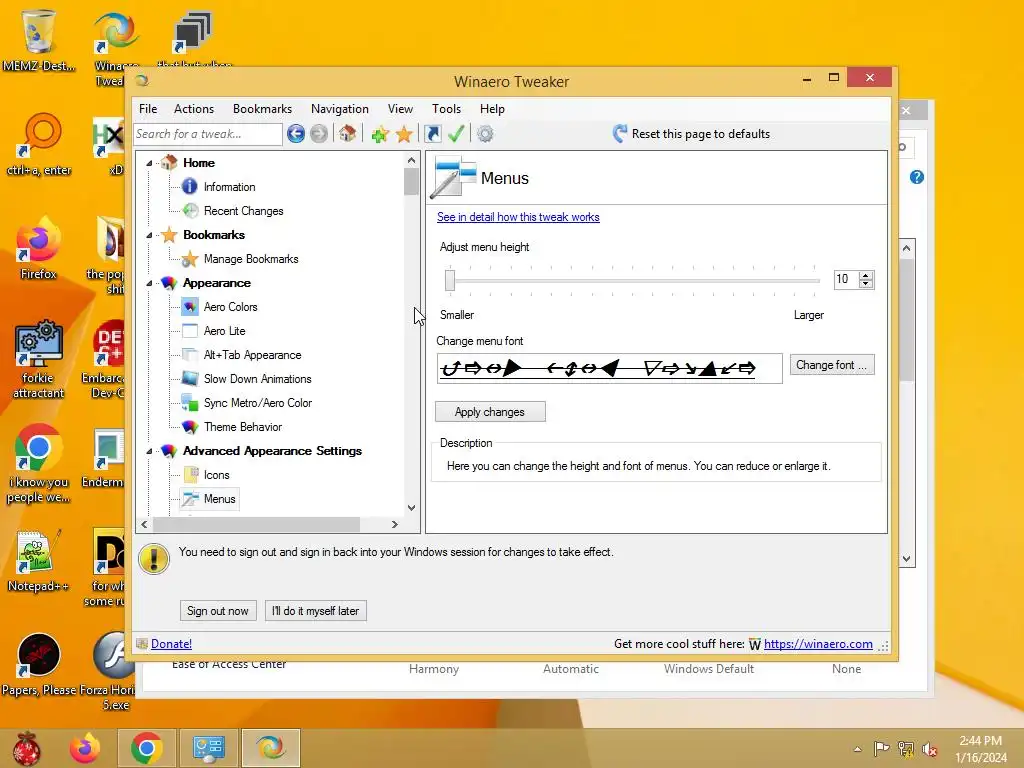Image resolution: width=1024 pixels, height=768 pixels.
Task: Click the Action Center flag tray icon
Action: [882, 749]
